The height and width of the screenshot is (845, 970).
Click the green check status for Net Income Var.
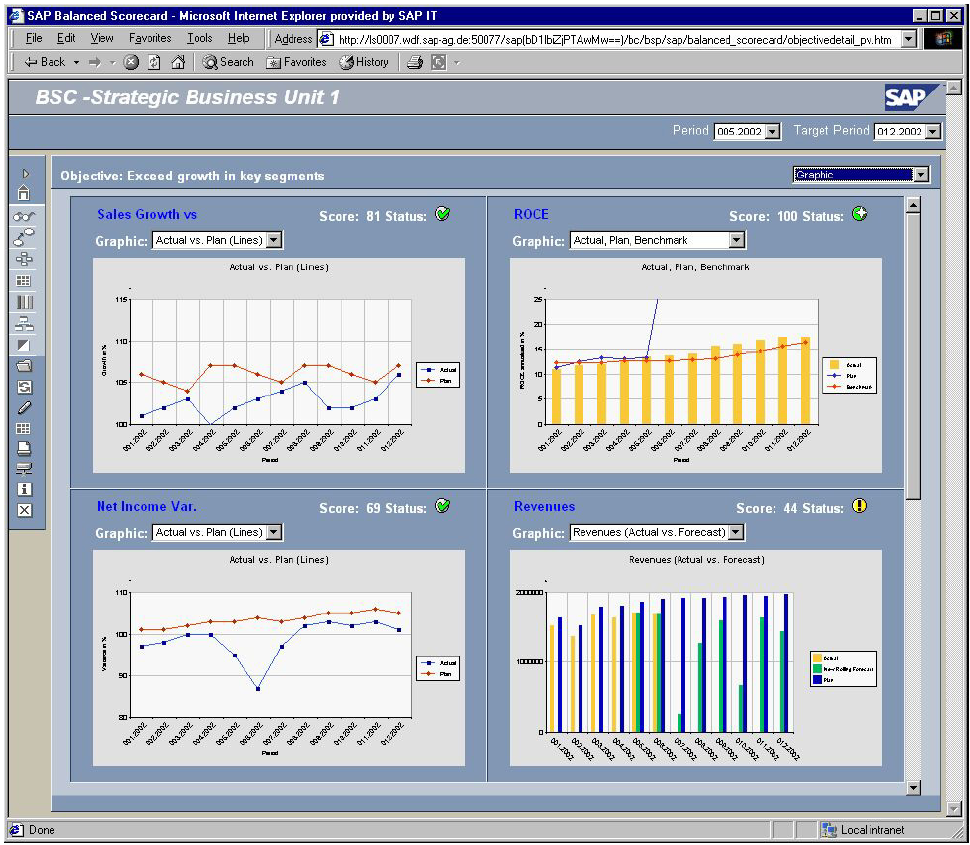coord(443,506)
